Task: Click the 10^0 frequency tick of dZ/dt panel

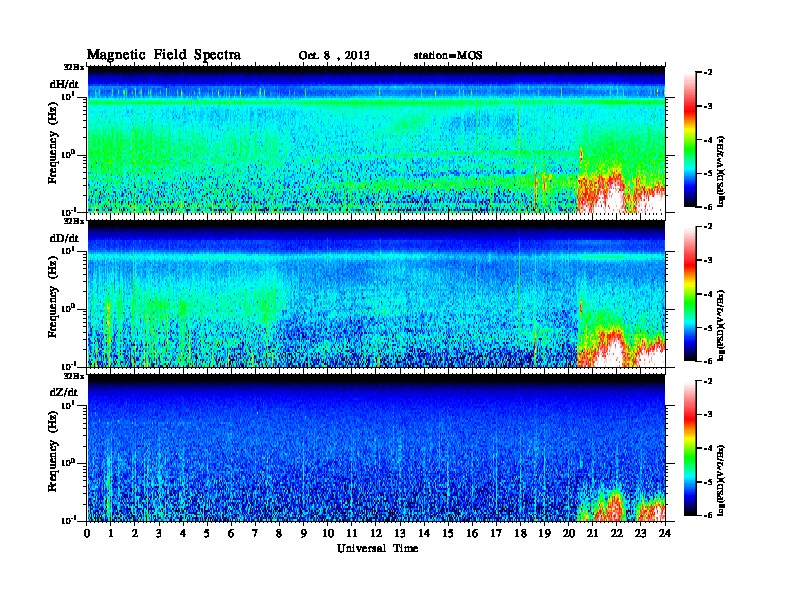Action: coord(68,463)
